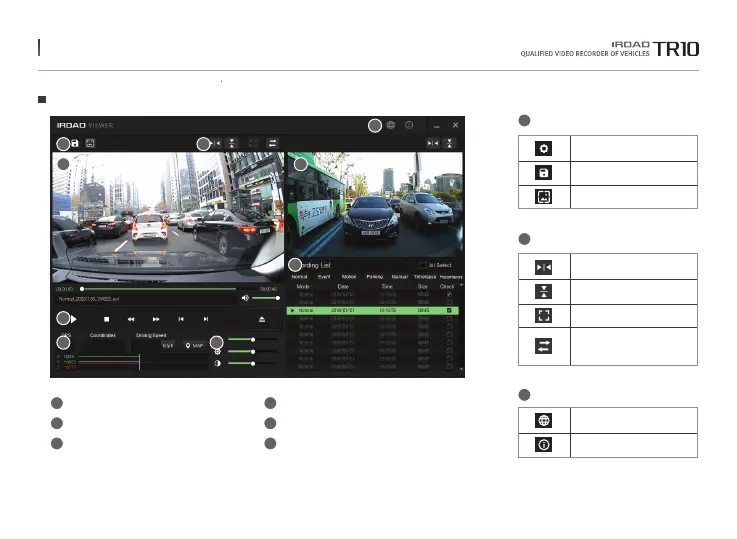Click the Date column header
Image resolution: width=737 pixels, height=539 pixels.
pos(343,286)
